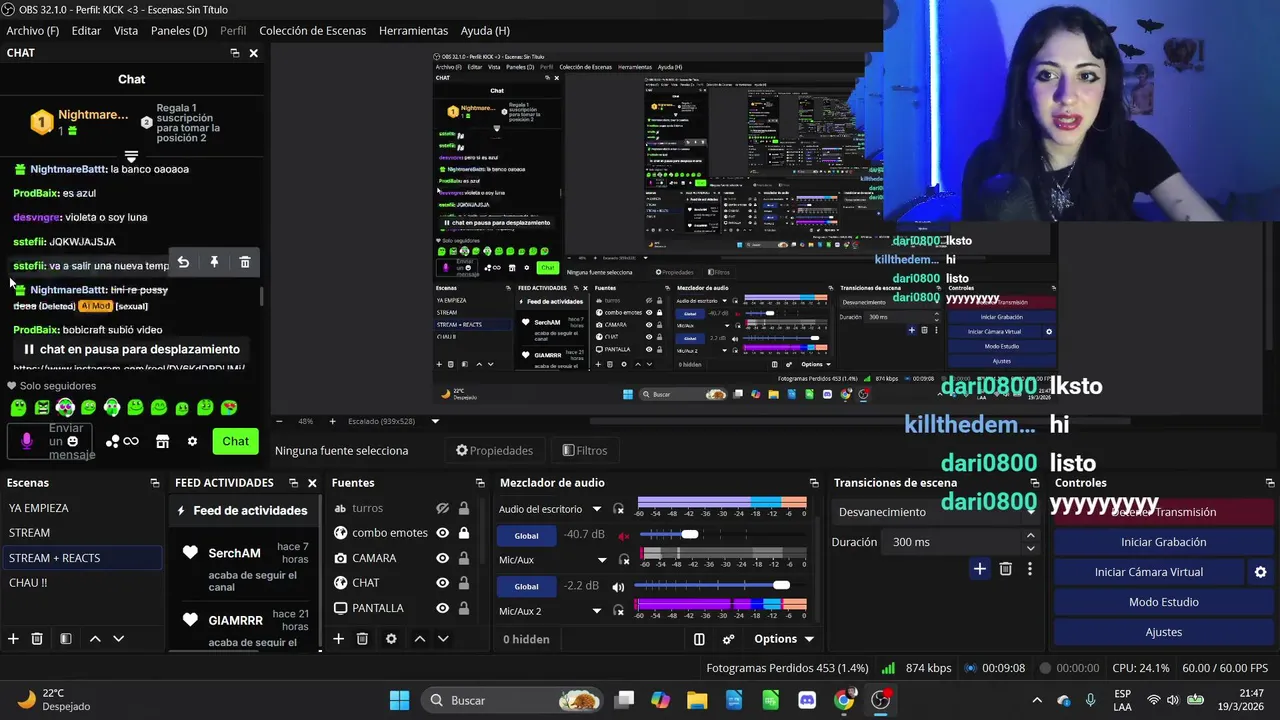This screenshot has width=1280, height=720.
Task: Undock the Mezclador de audio panel
Action: pyautogui.click(x=814, y=483)
